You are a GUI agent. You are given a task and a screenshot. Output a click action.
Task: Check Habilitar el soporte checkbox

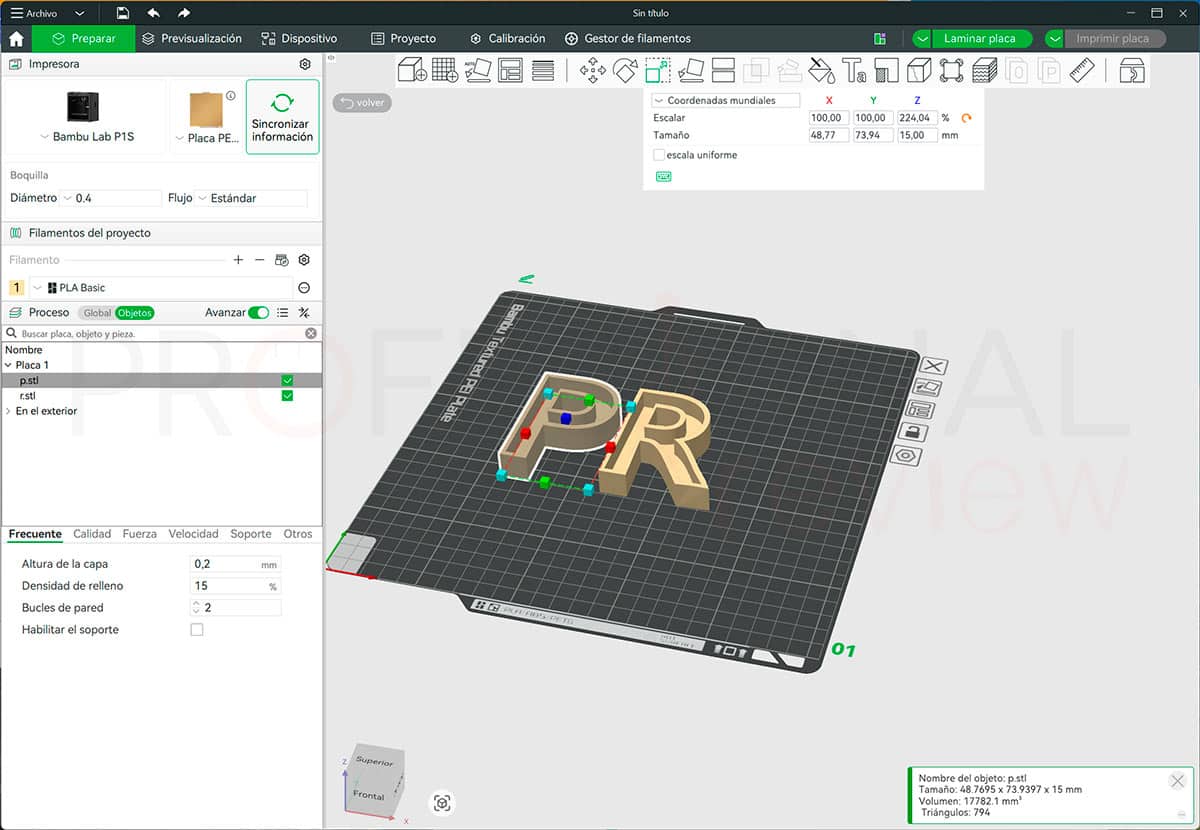pos(197,630)
